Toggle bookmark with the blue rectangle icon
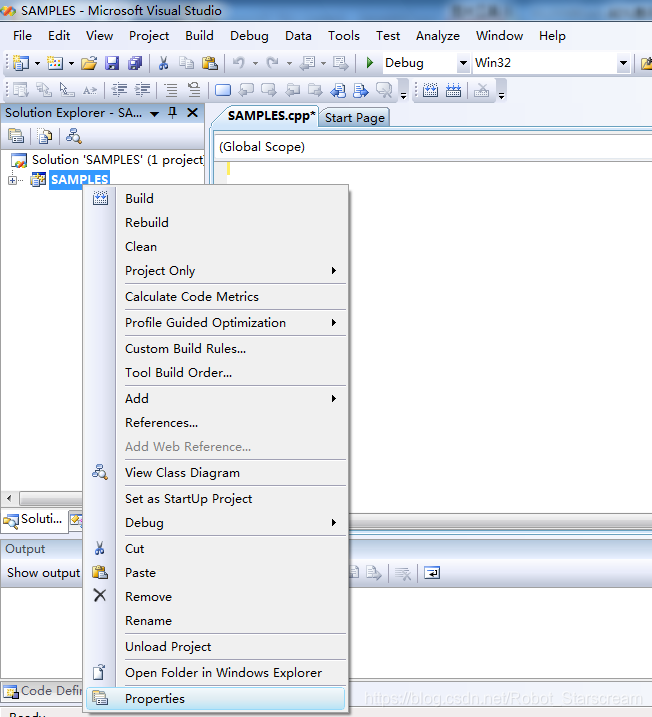652x717 pixels. point(223,90)
